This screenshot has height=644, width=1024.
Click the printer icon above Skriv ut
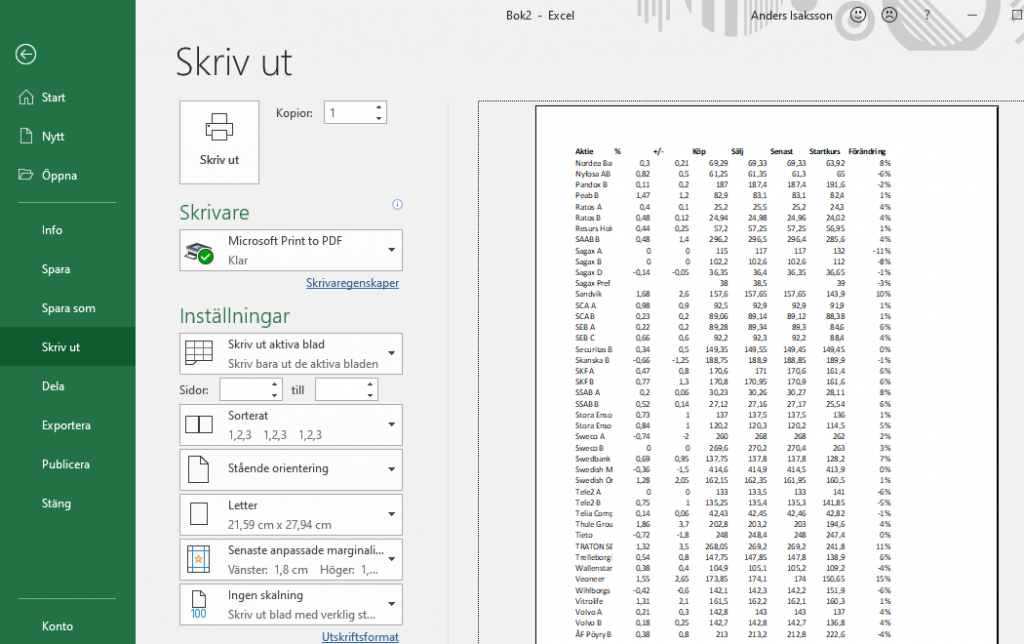219,127
